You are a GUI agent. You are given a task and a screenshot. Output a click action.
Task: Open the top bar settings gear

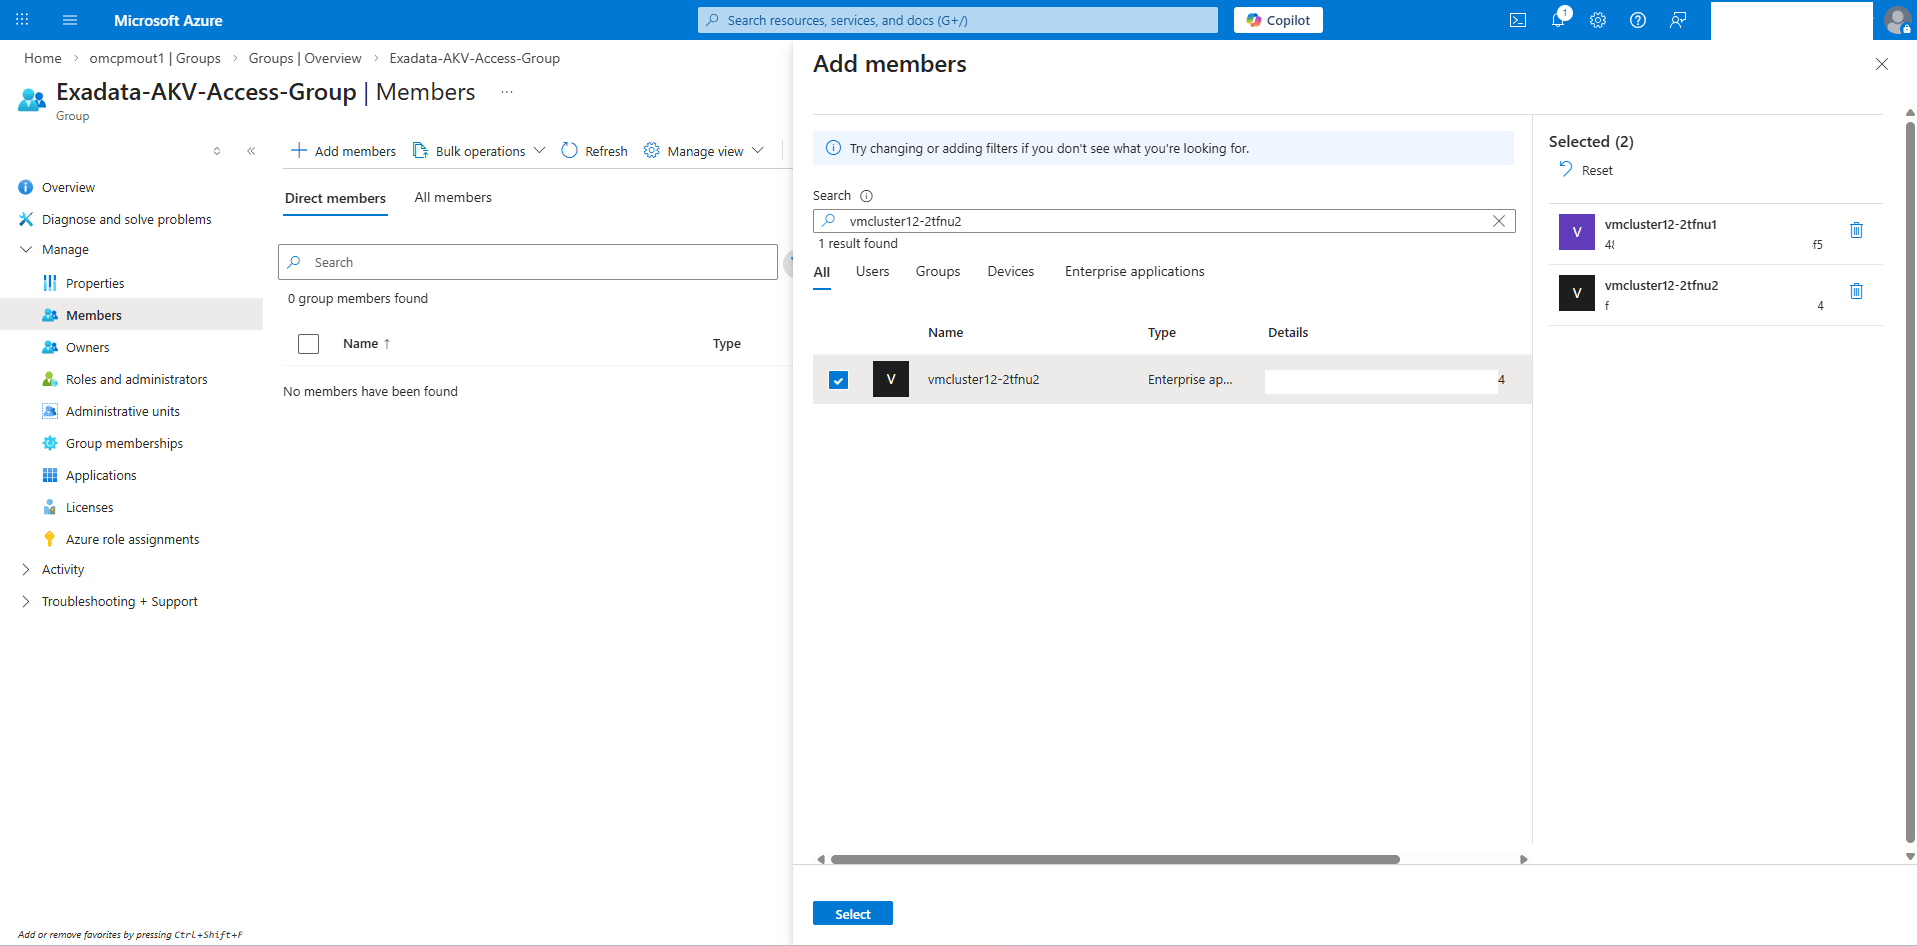(1597, 20)
